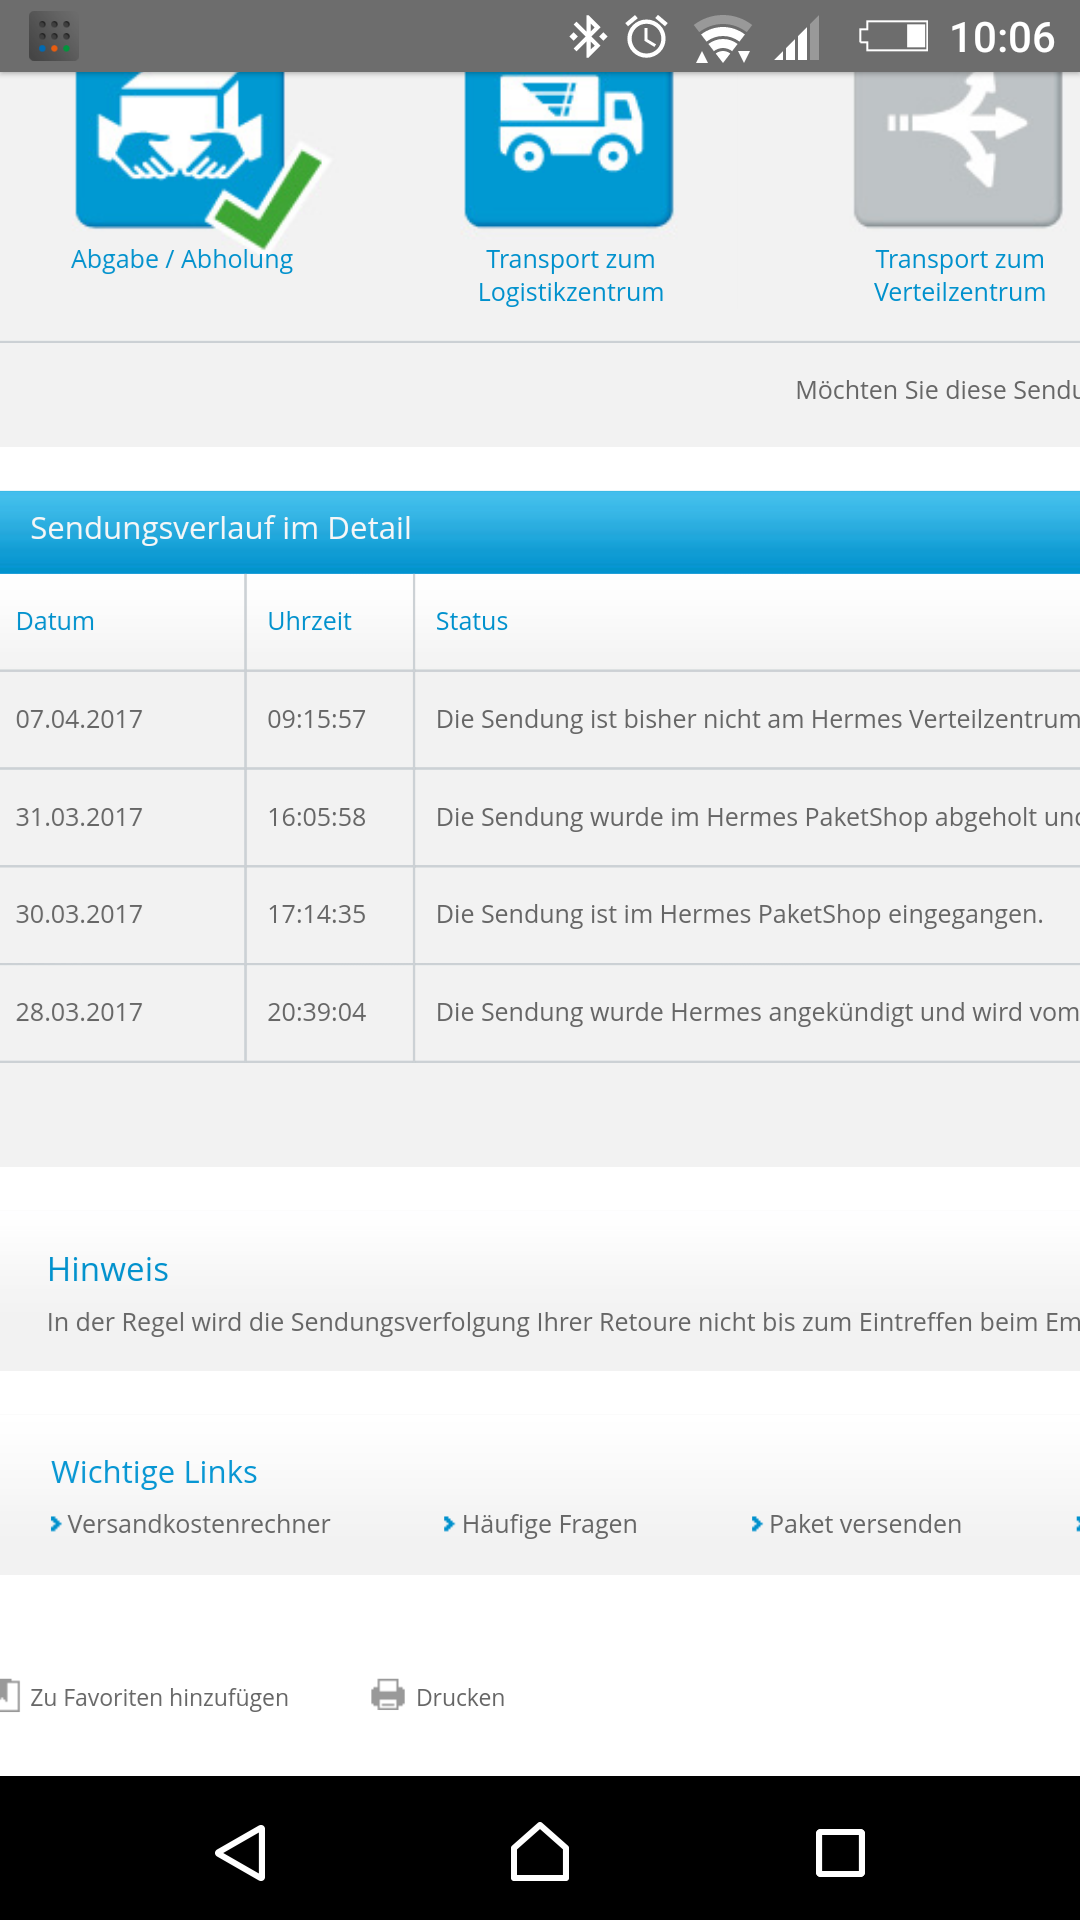Viewport: 1080px width, 1920px height.
Task: Select the Uhrzeit column header
Action: [x=309, y=621]
